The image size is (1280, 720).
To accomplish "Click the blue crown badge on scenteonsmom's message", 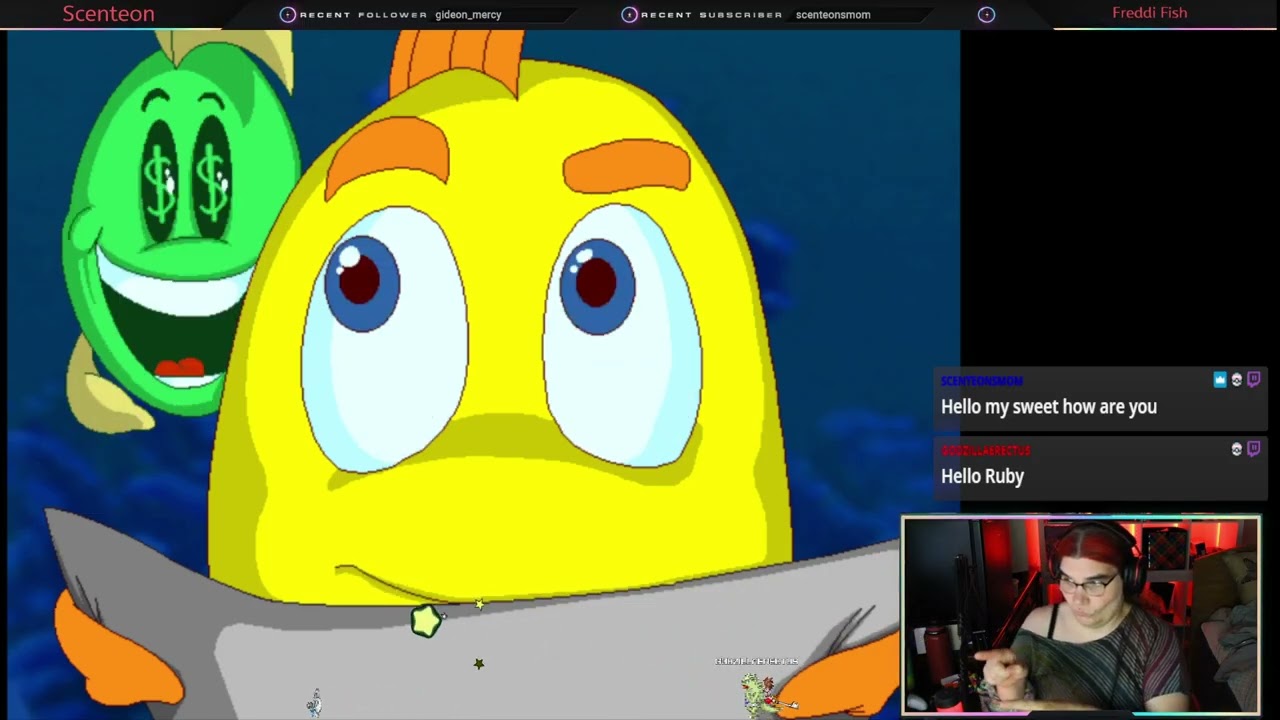I will [1220, 380].
